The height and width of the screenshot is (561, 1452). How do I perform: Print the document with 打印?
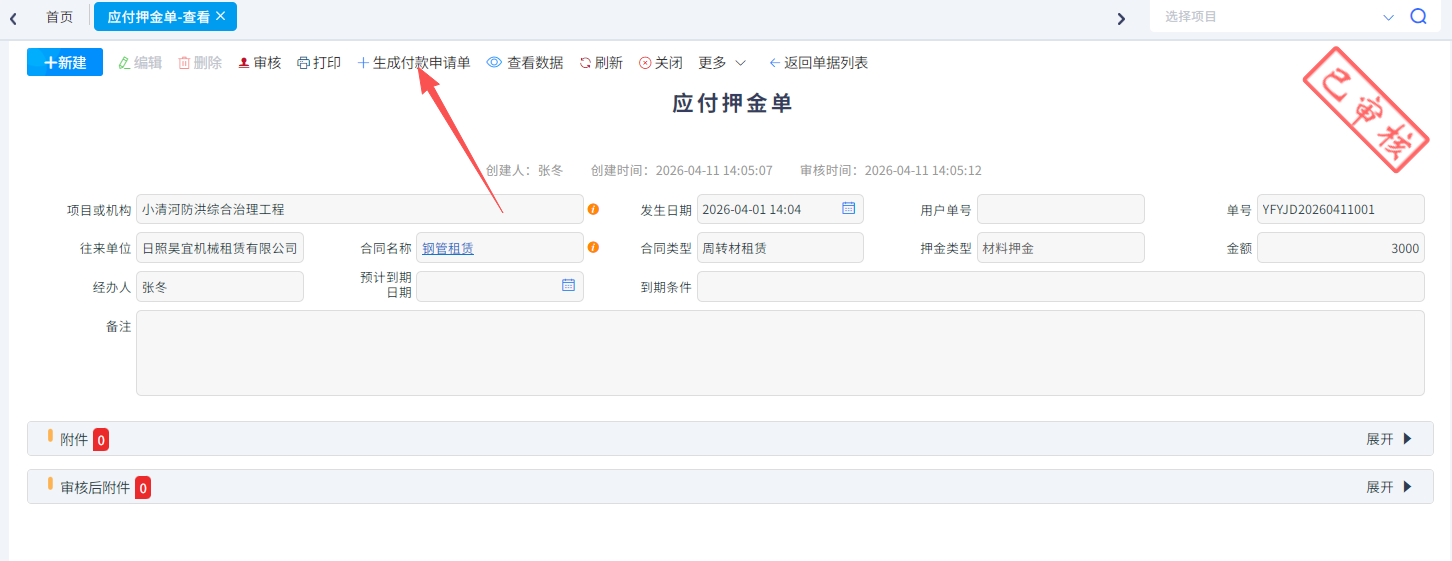click(x=319, y=62)
